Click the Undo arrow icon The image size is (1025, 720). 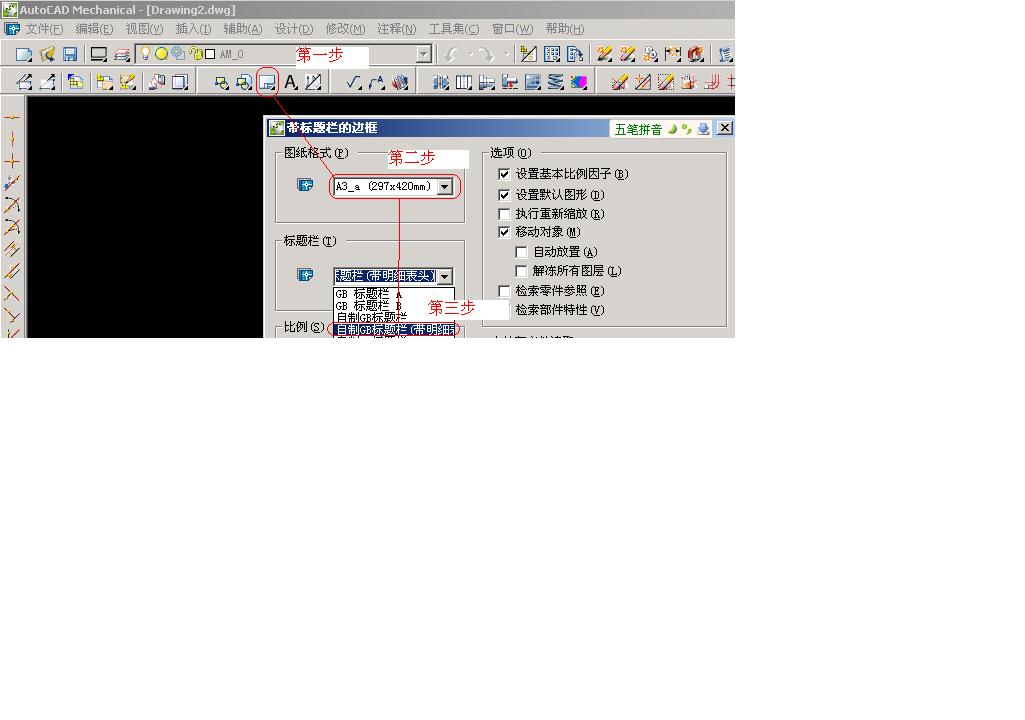(452, 55)
